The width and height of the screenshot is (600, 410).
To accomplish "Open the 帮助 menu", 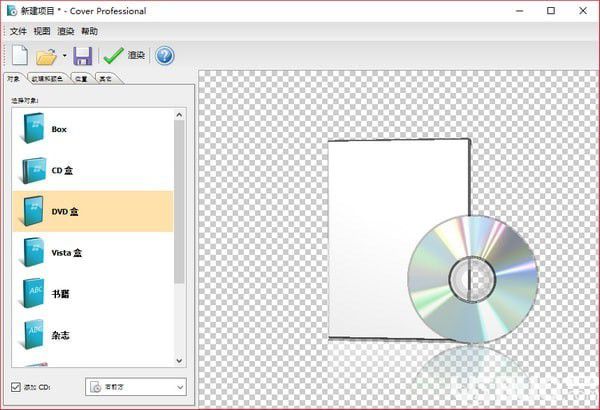I will 89,31.
